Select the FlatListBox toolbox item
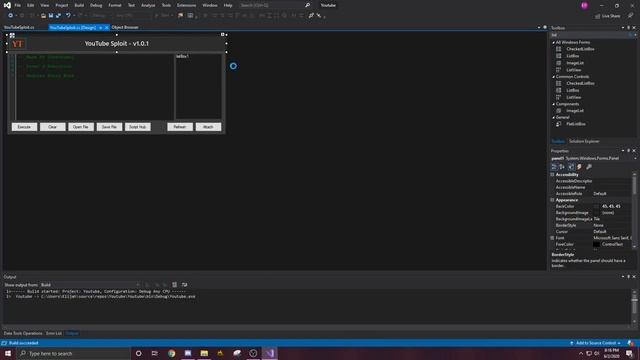 coord(576,124)
